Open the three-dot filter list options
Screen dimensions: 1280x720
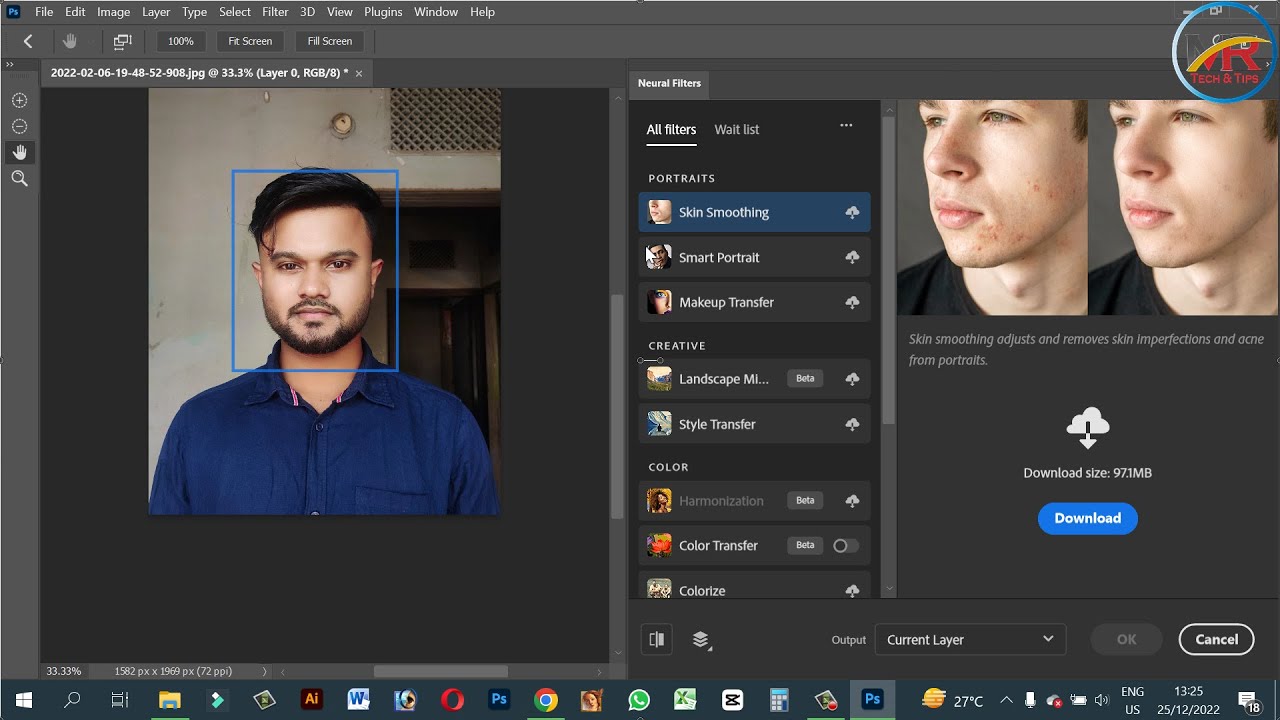(846, 126)
